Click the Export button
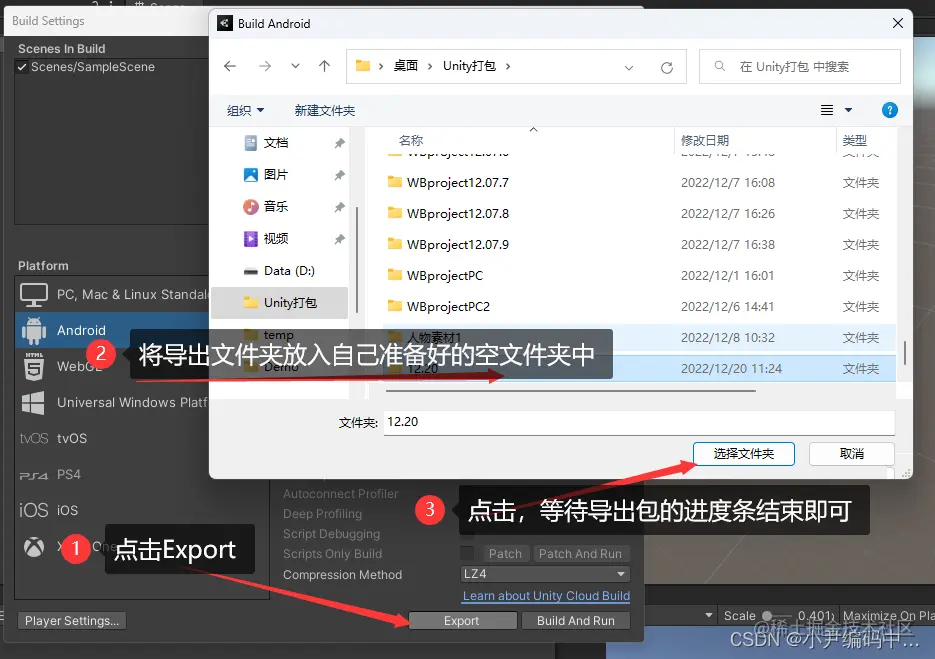Screen dimensions: 935x659 point(462,621)
